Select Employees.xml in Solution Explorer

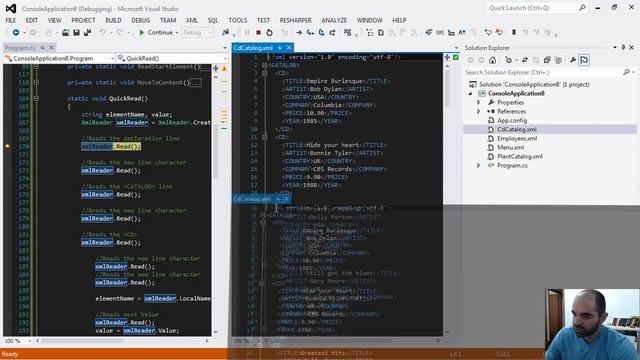tap(517, 138)
